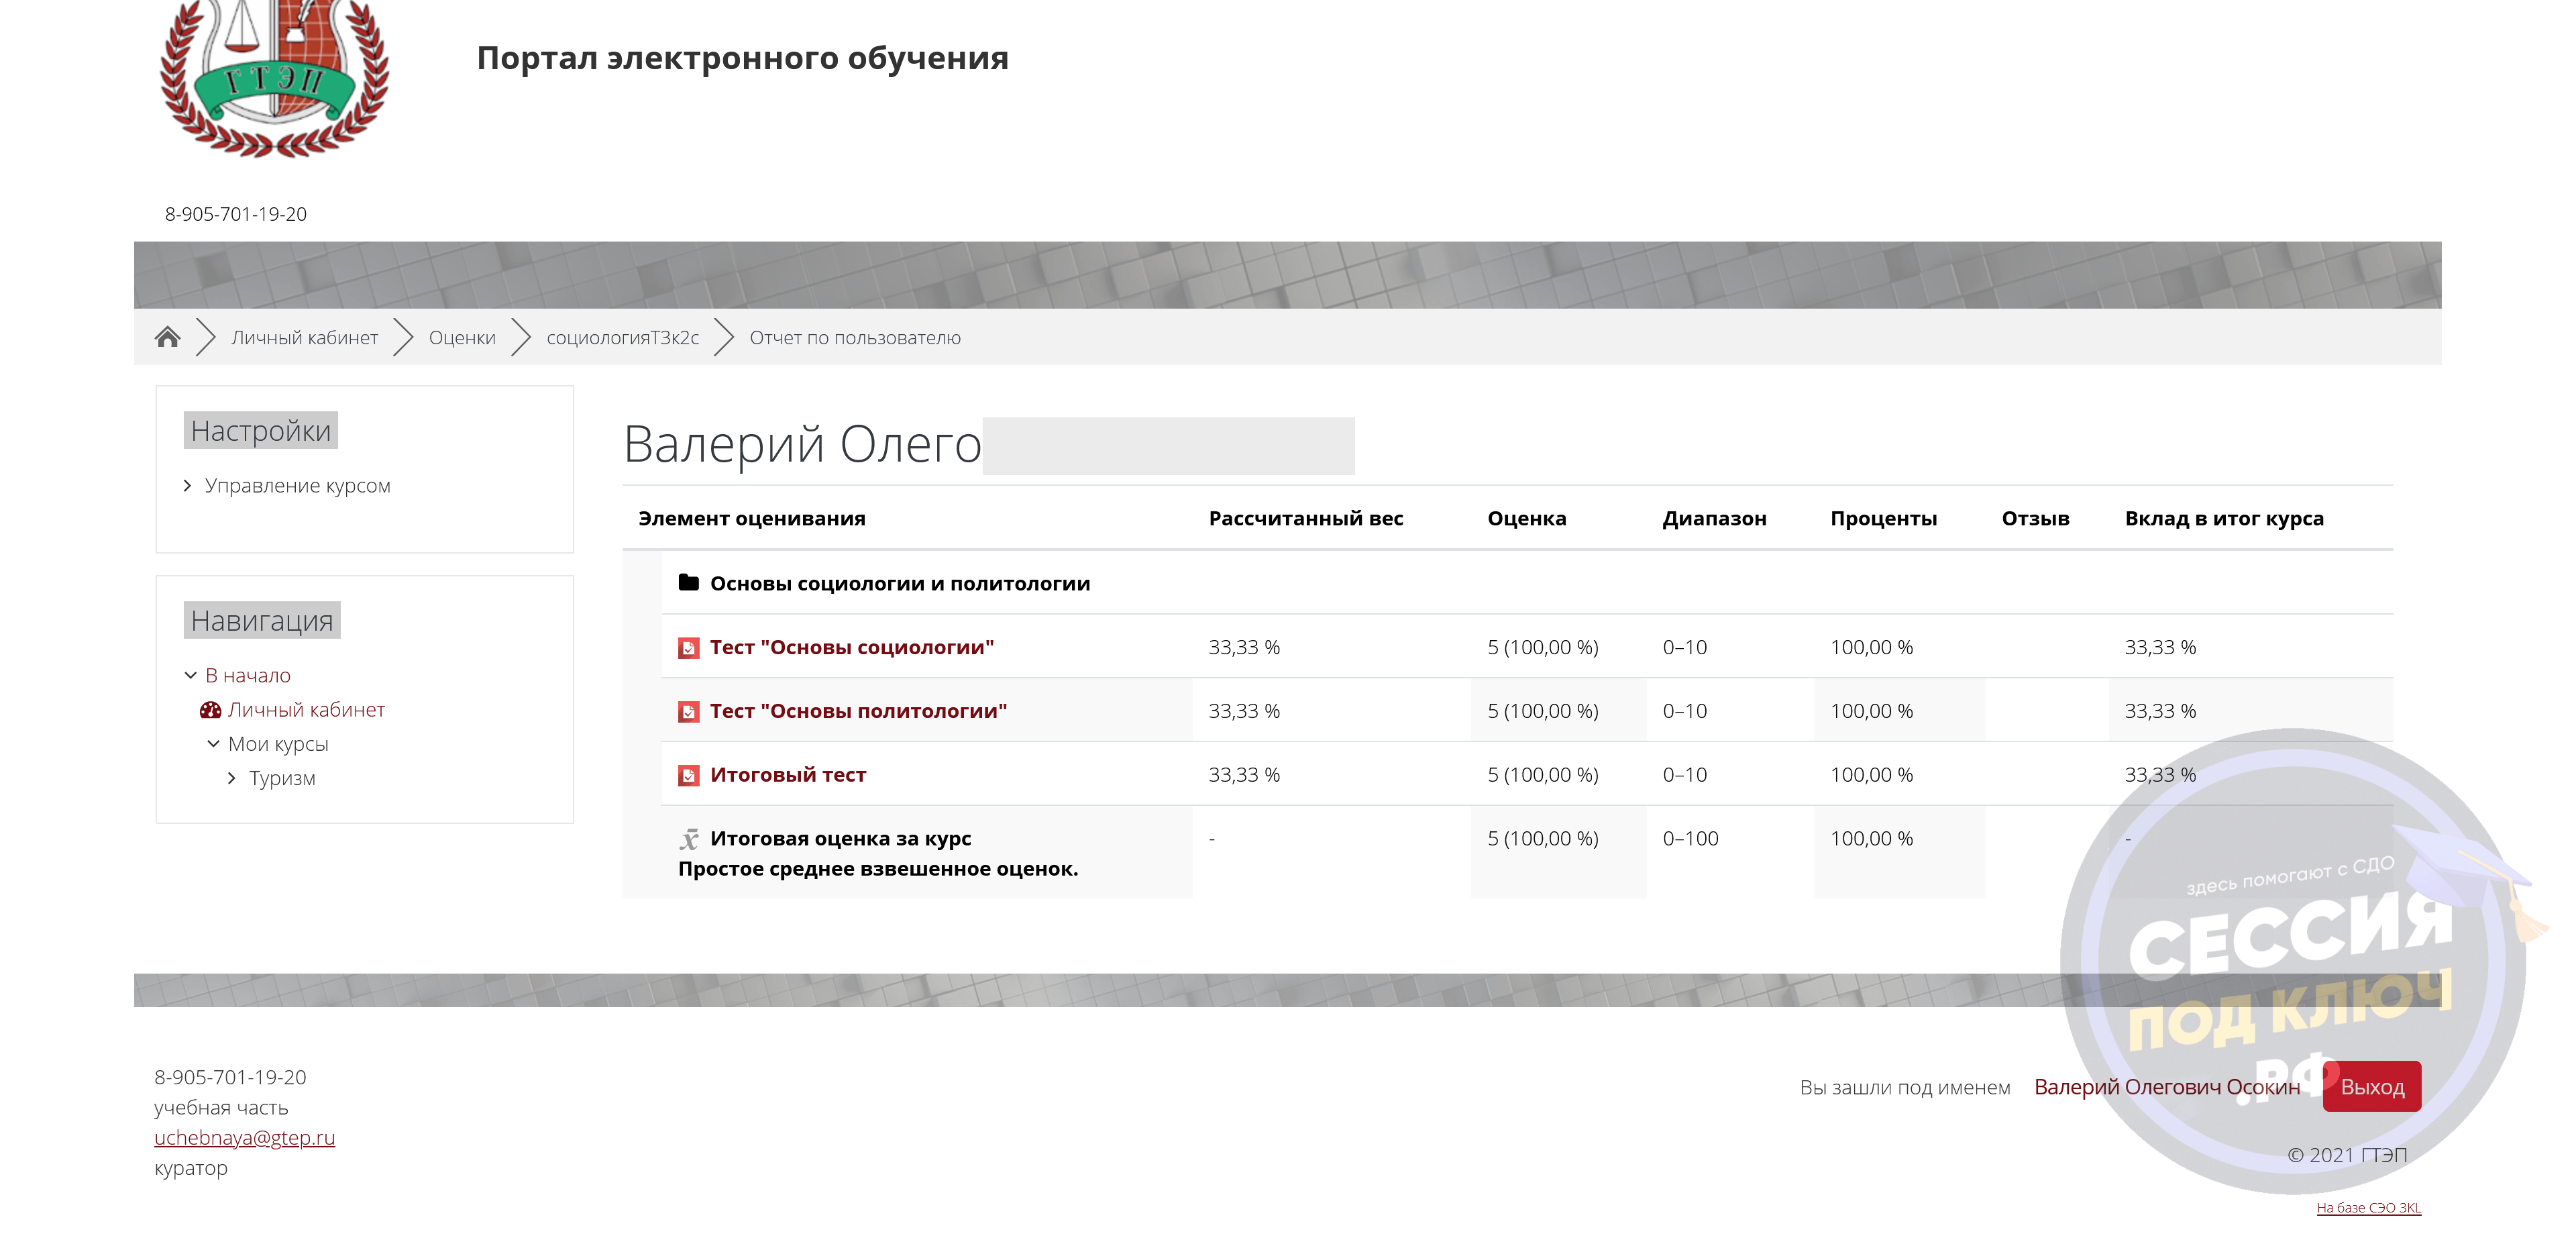Go to Личный кабинет in breadcrumb
The image size is (2576, 1244).
tap(304, 338)
